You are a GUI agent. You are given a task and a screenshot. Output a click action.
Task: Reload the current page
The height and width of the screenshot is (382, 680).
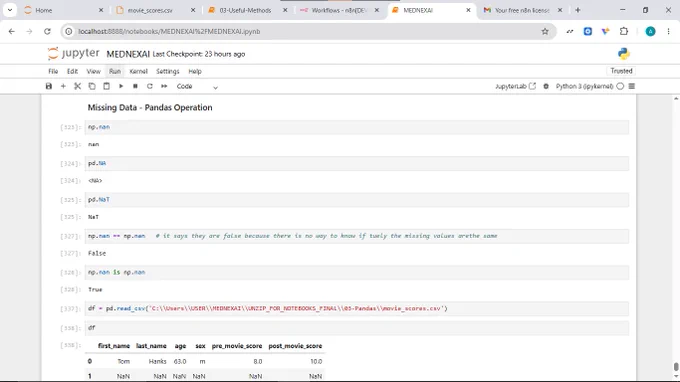[47, 31]
